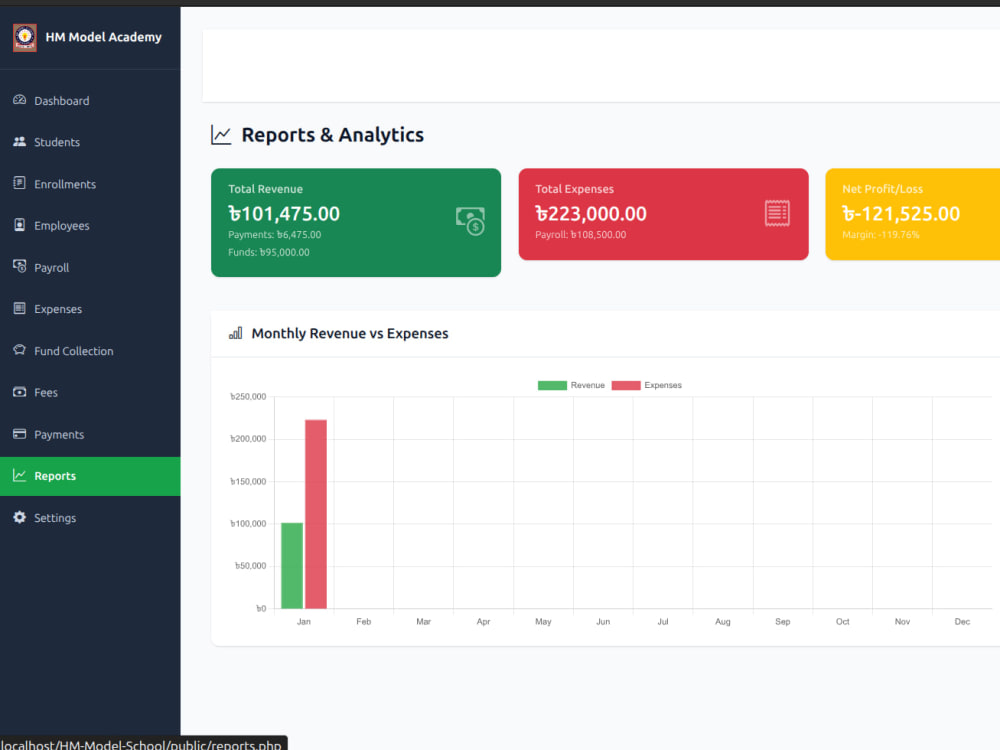Screen dimensions: 1000x750
Task: Go to the Fees page
Action: (90, 393)
